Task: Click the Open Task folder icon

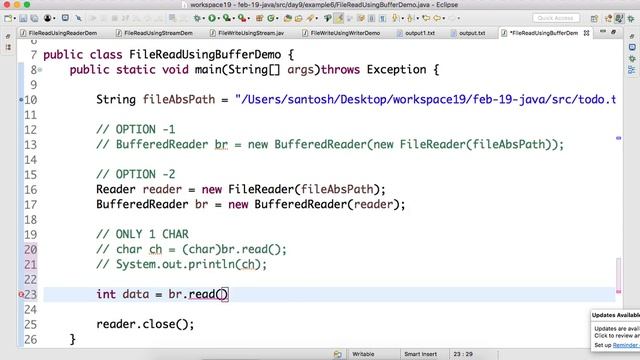Action: click(x=299, y=18)
